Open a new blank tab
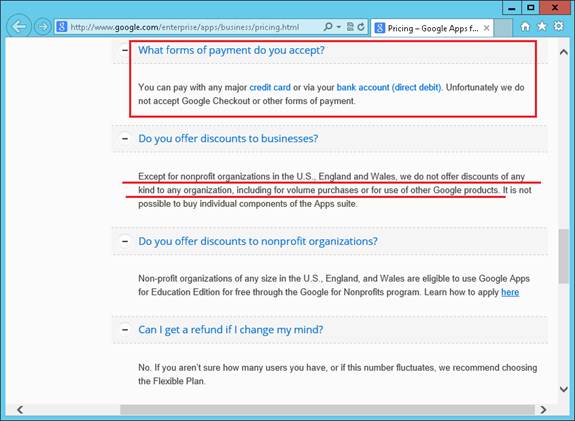The image size is (575, 421). tap(503, 28)
